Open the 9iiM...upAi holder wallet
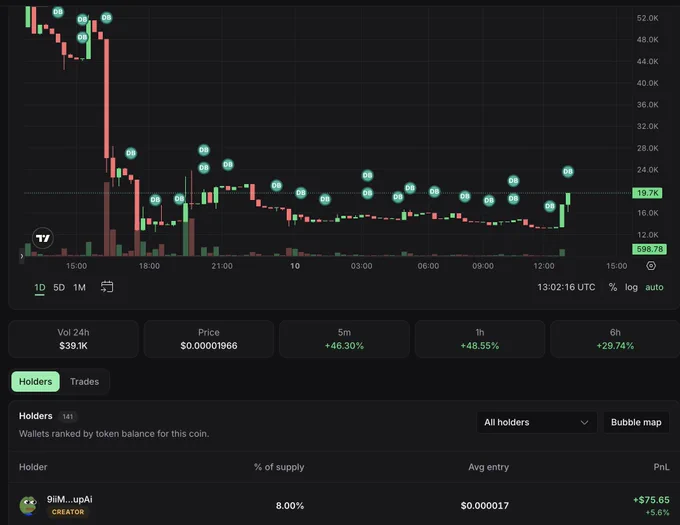Viewport: 680px width, 525px height. [x=70, y=499]
